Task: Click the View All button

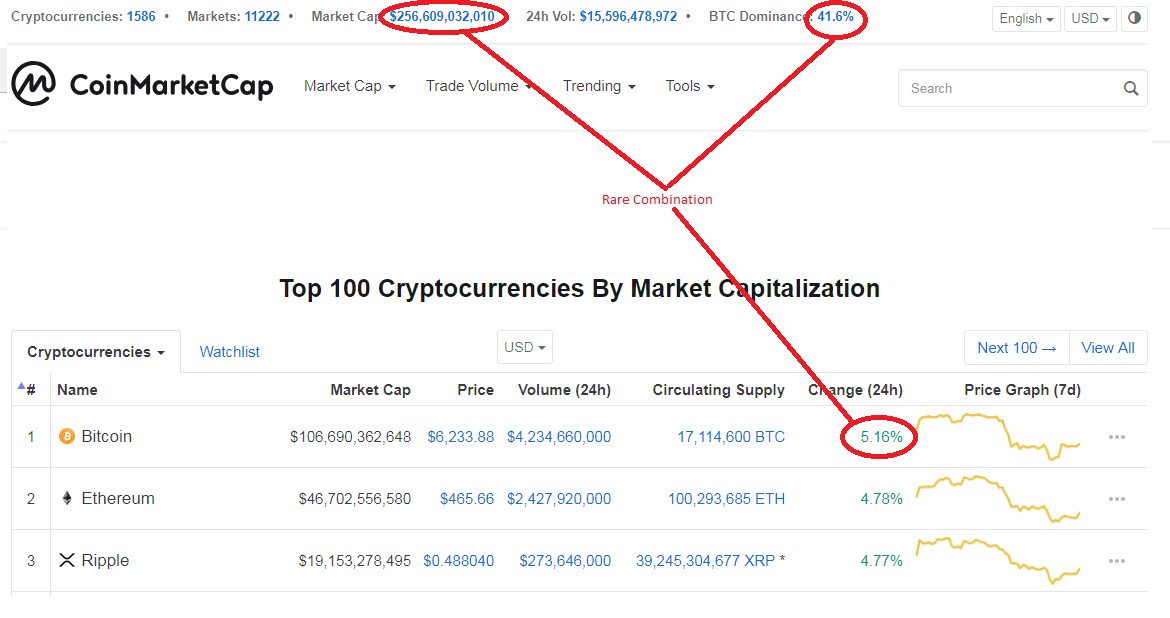Action: [x=1107, y=348]
